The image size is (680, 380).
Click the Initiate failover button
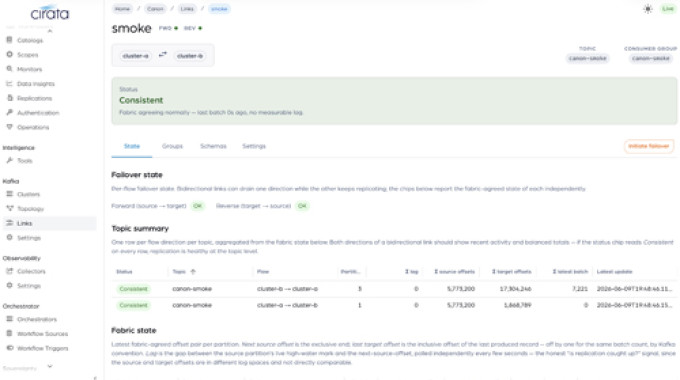649,146
